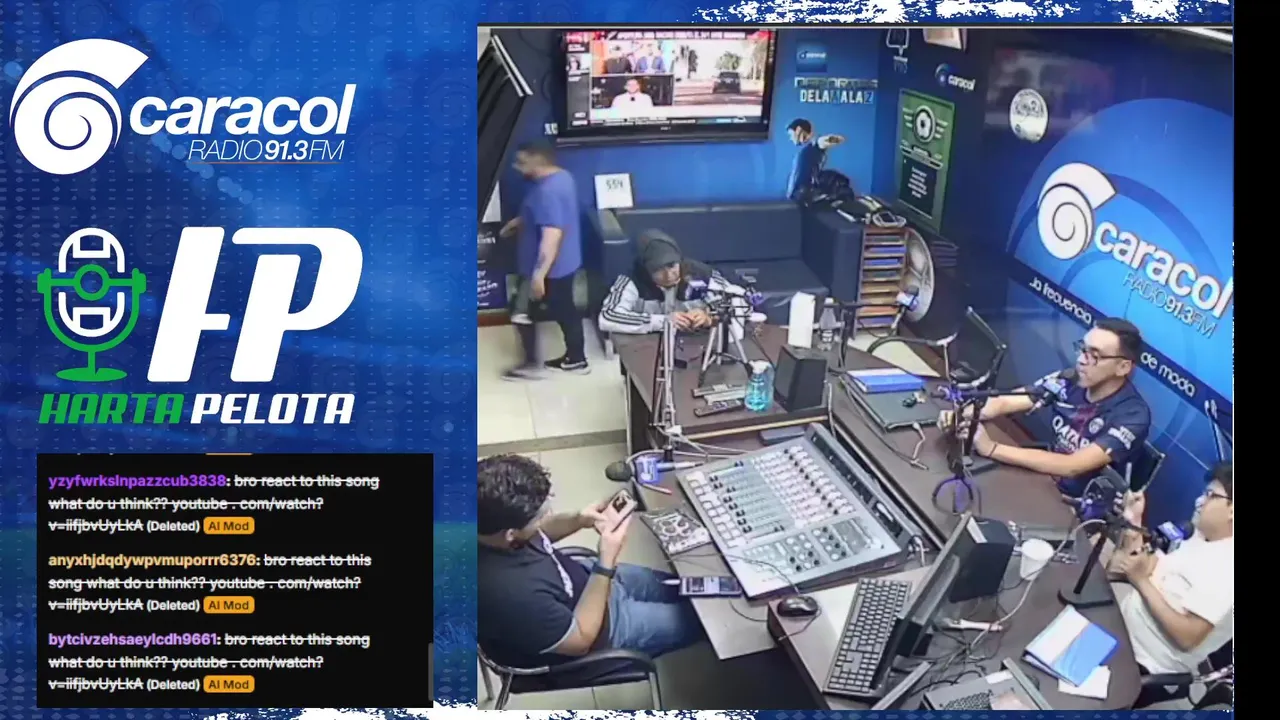The width and height of the screenshot is (1280, 720).
Task: Click the (Deleted) label in yzyfwrkslnpazzcub3838 message
Action: [173, 526]
